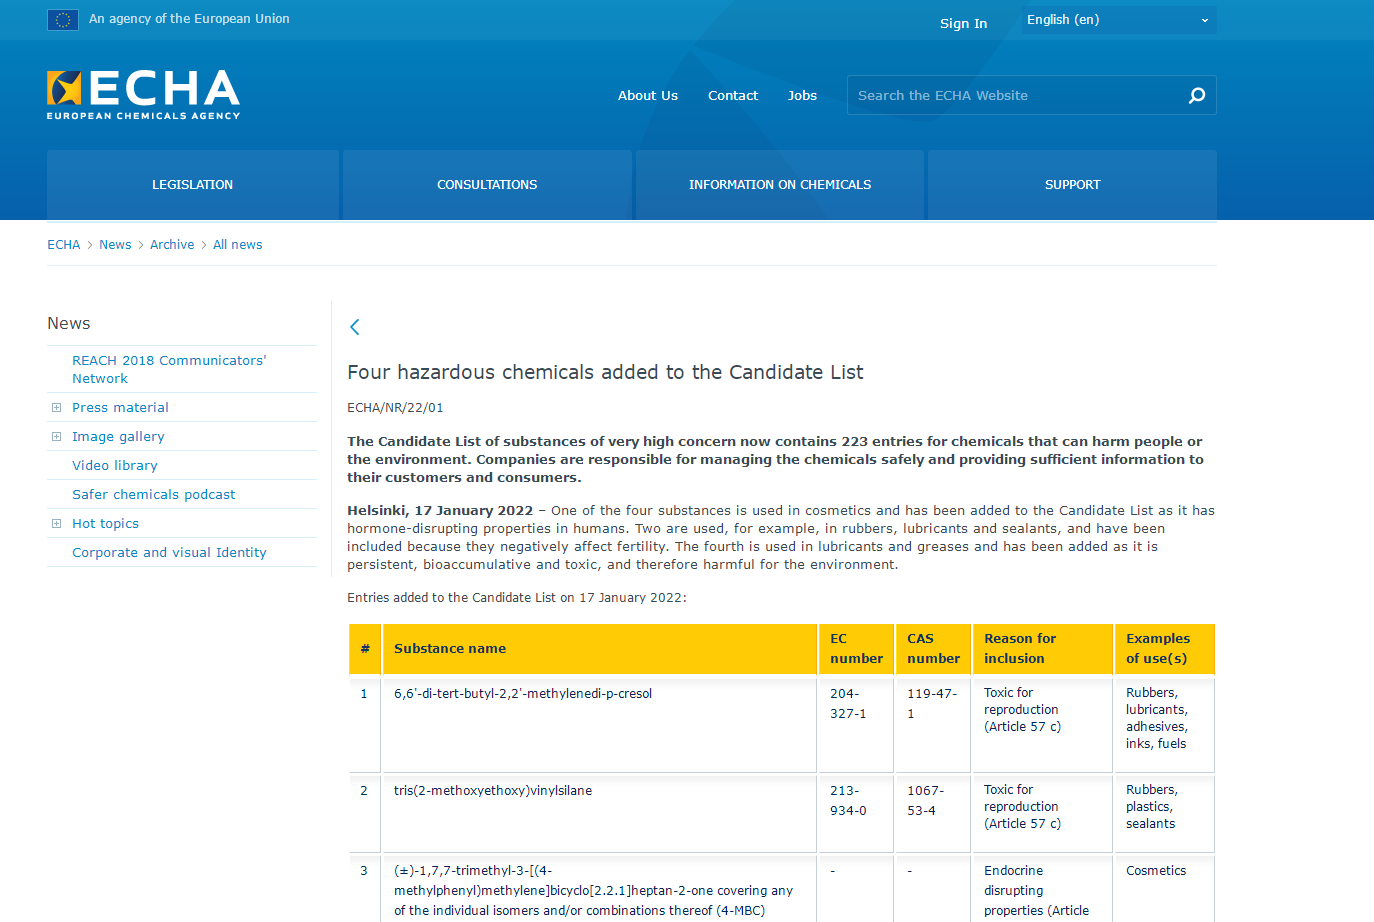Click Sign In
Screen dimensions: 1374x922
tap(963, 24)
